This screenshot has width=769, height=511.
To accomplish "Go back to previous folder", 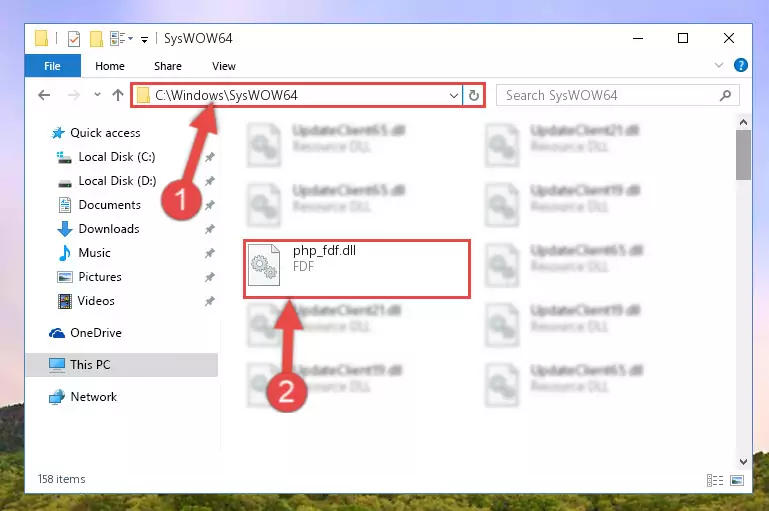I will [44, 95].
